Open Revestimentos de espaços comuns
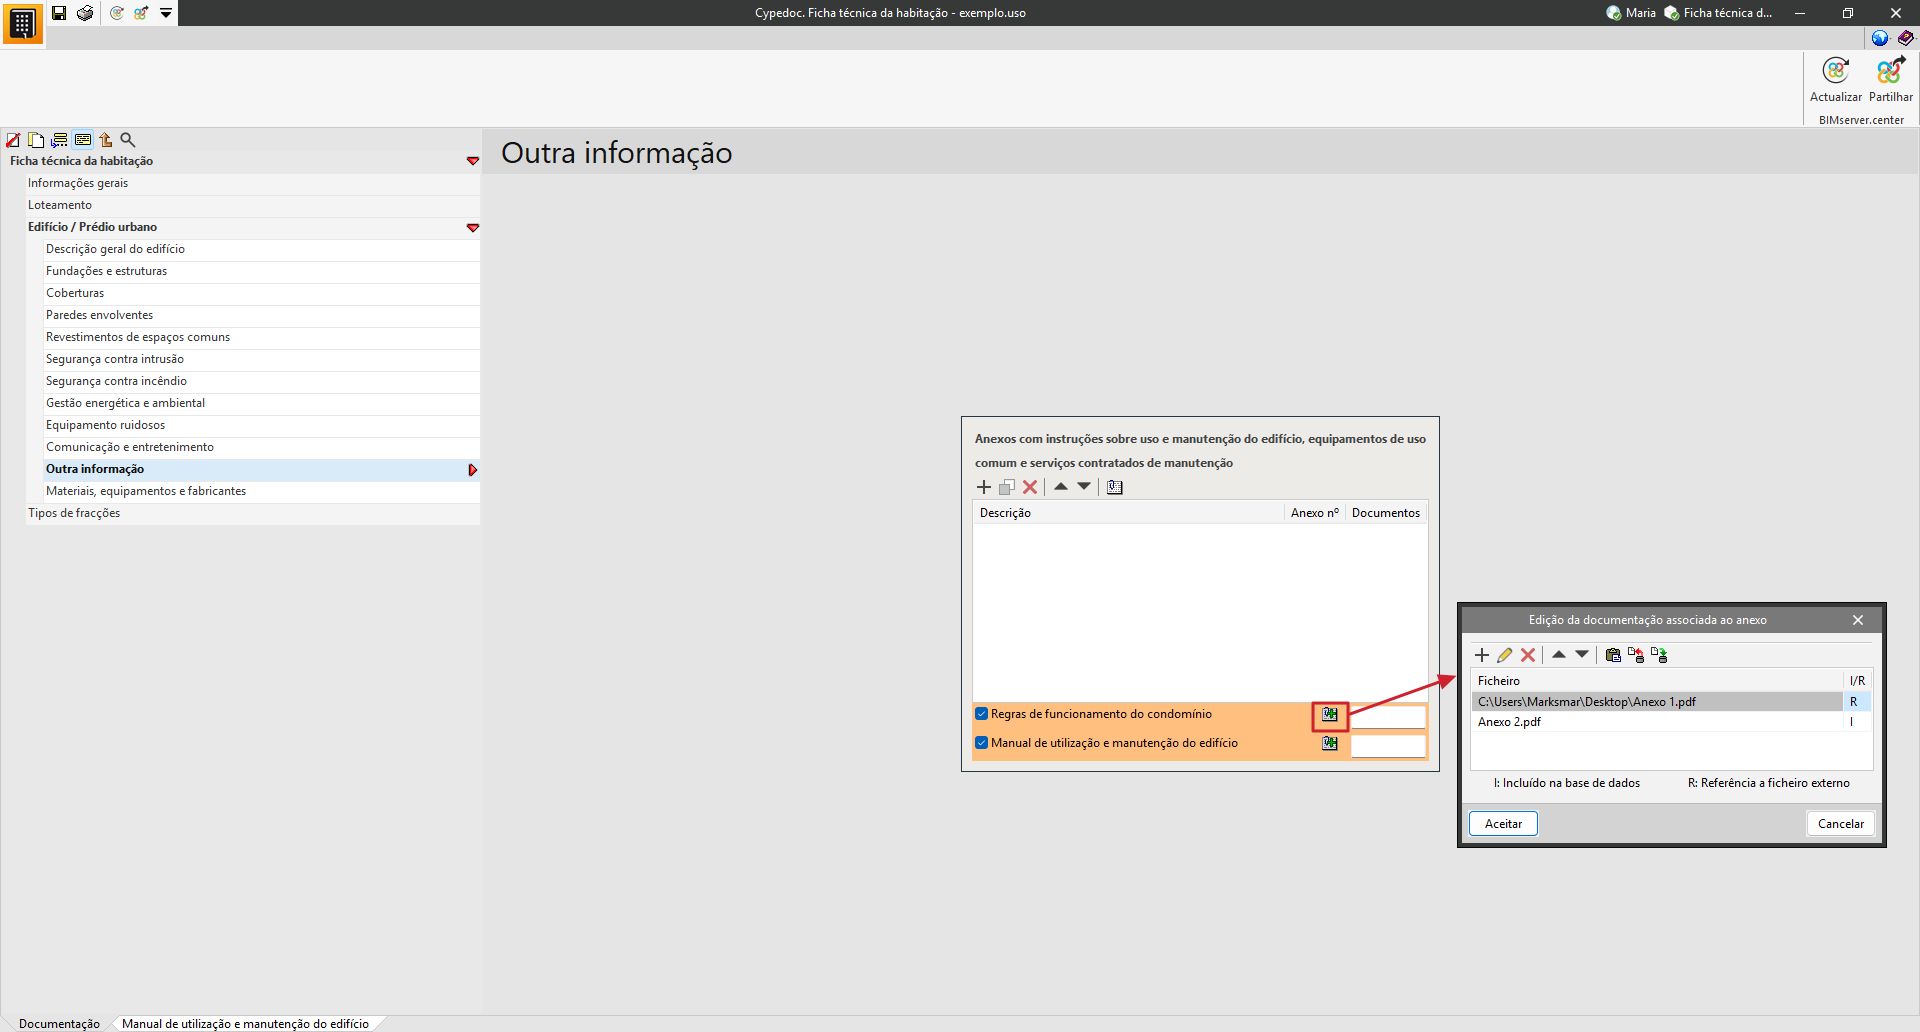 tap(262, 337)
